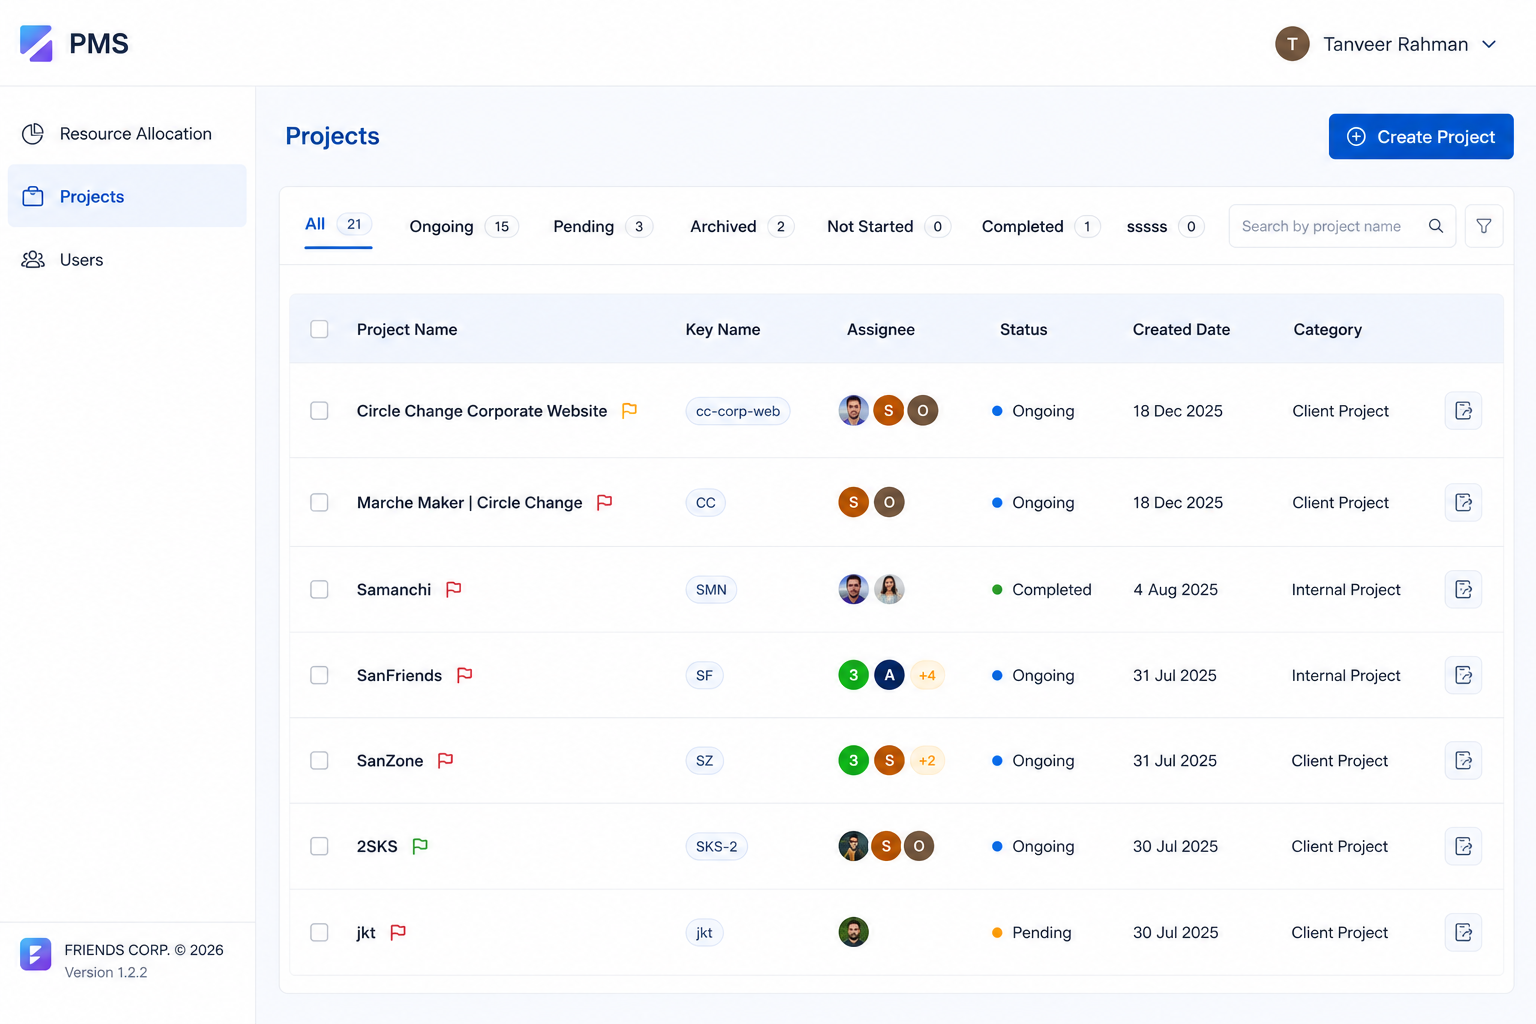Click the SanZone project name
This screenshot has height=1024, width=1536.
click(390, 761)
